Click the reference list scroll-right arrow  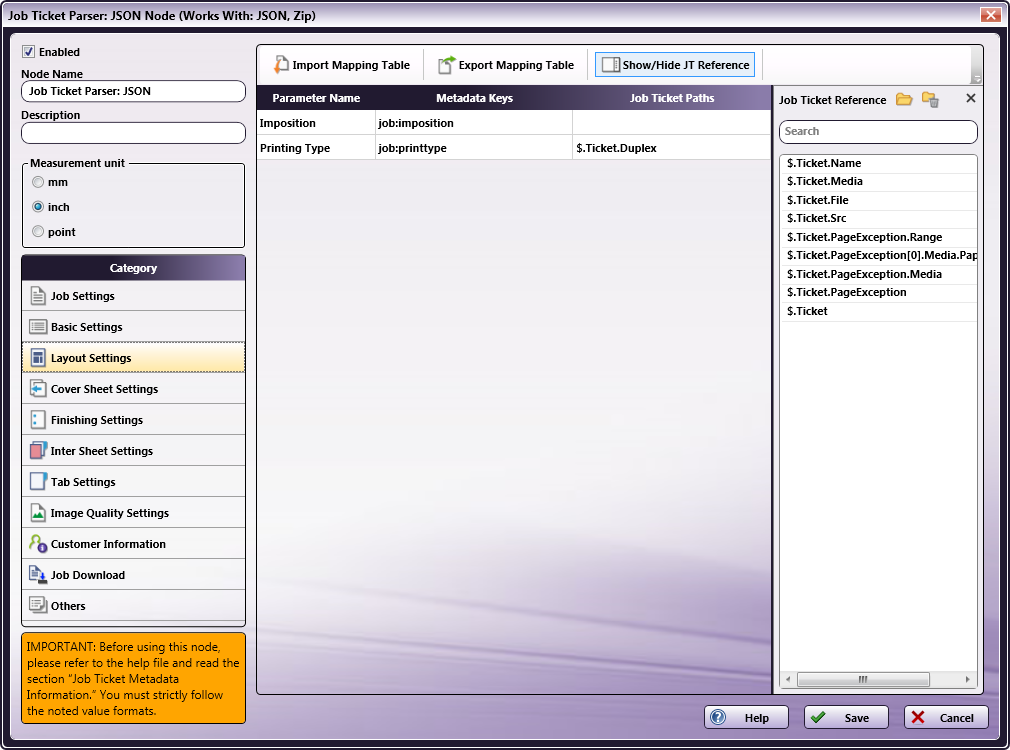point(967,679)
